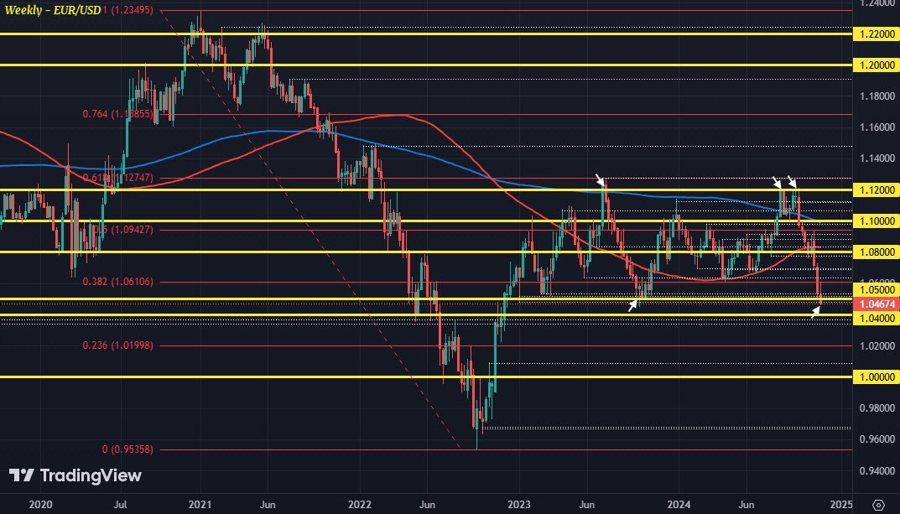Viewport: 900px width, 514px height.
Task: Select the Fib label 0.236 (1.01998)
Action: 118,345
